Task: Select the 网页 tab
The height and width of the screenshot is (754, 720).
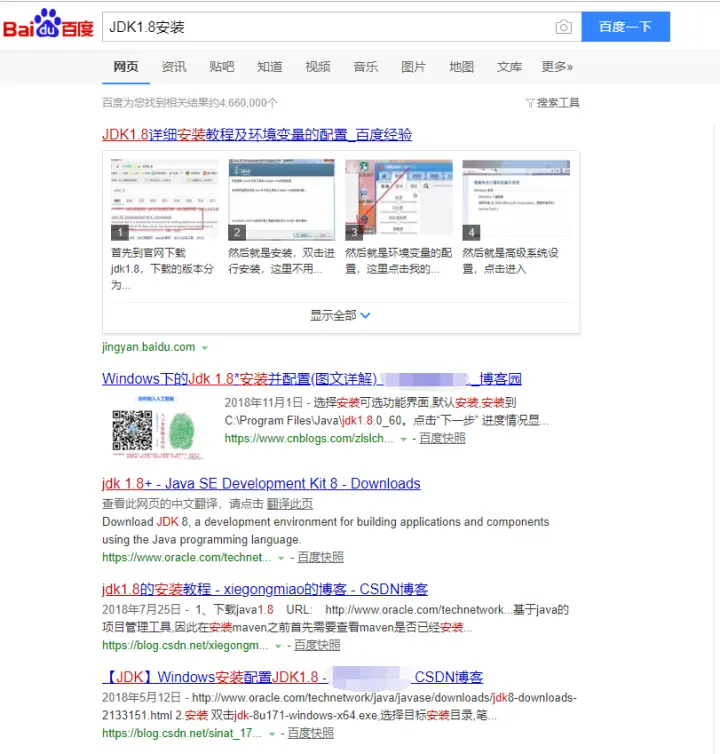Action: click(x=126, y=67)
